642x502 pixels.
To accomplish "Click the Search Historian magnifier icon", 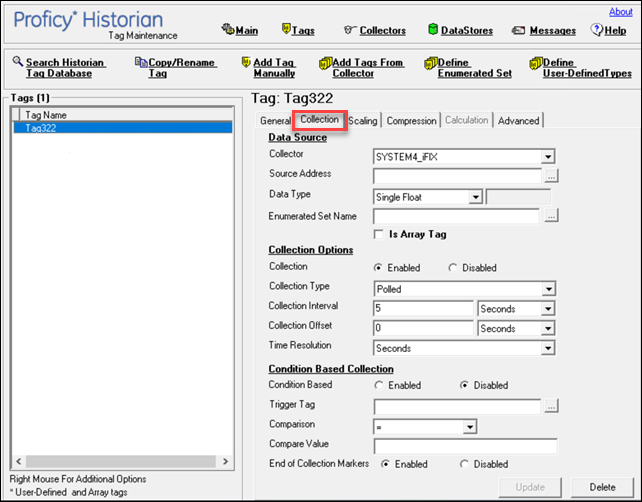I will point(17,61).
